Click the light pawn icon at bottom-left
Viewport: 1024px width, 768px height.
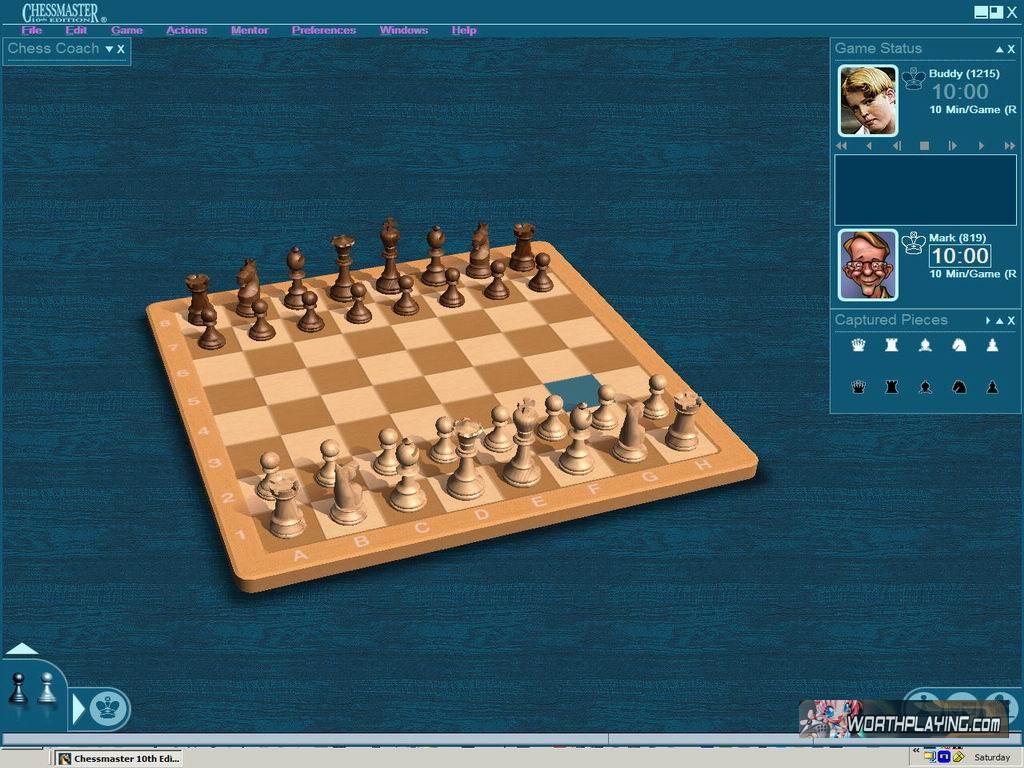point(47,688)
